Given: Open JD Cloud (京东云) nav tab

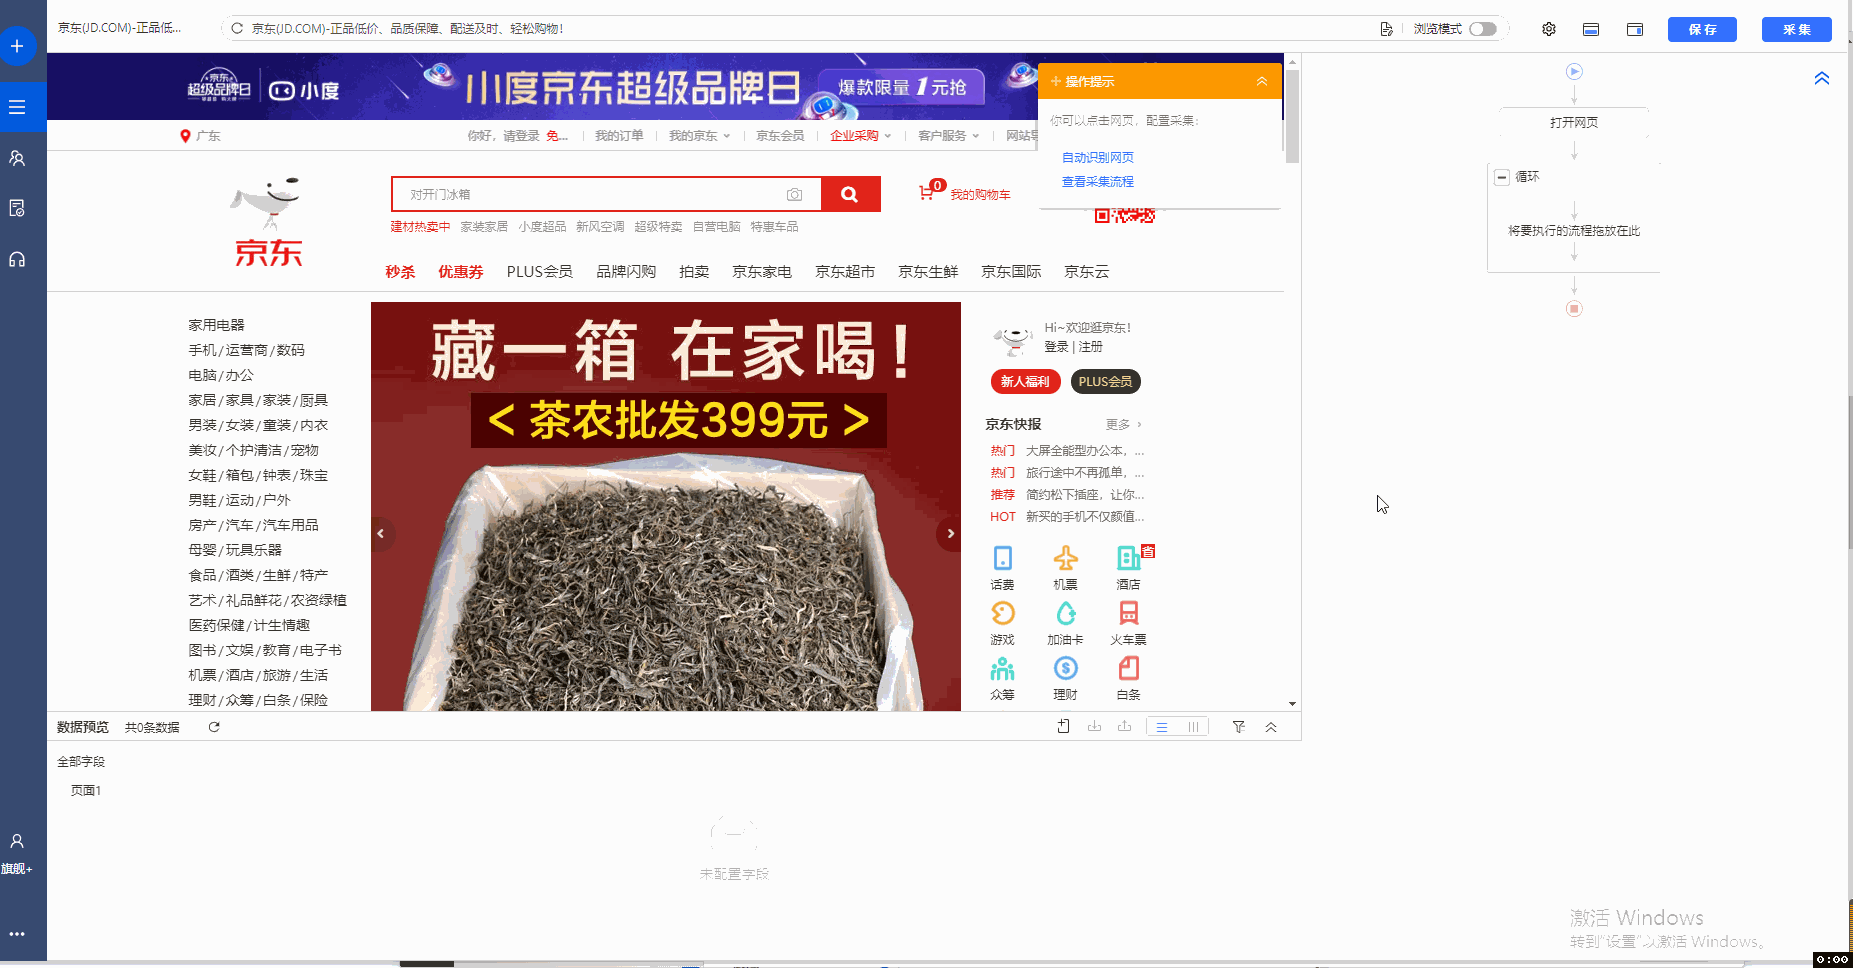Looking at the screenshot, I should click(1086, 272).
